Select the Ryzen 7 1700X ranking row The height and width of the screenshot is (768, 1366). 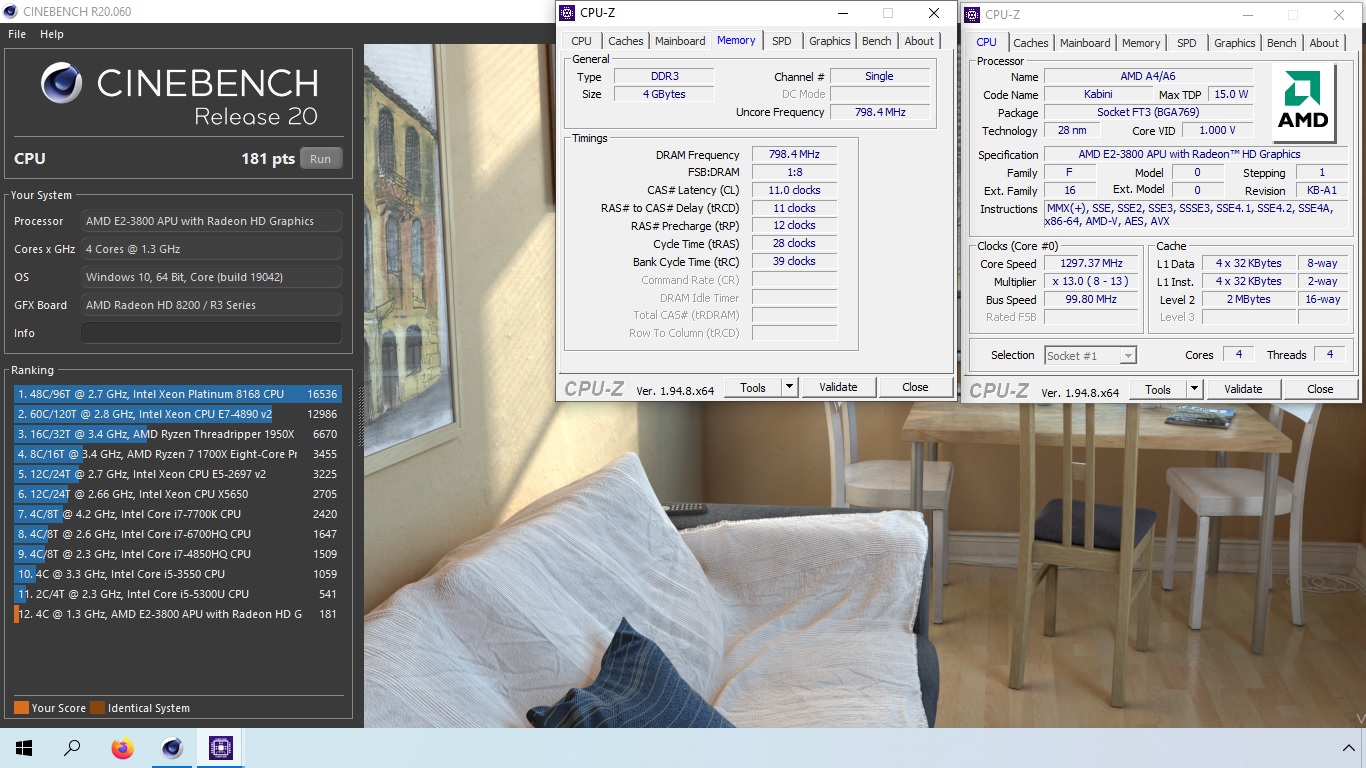coord(177,454)
